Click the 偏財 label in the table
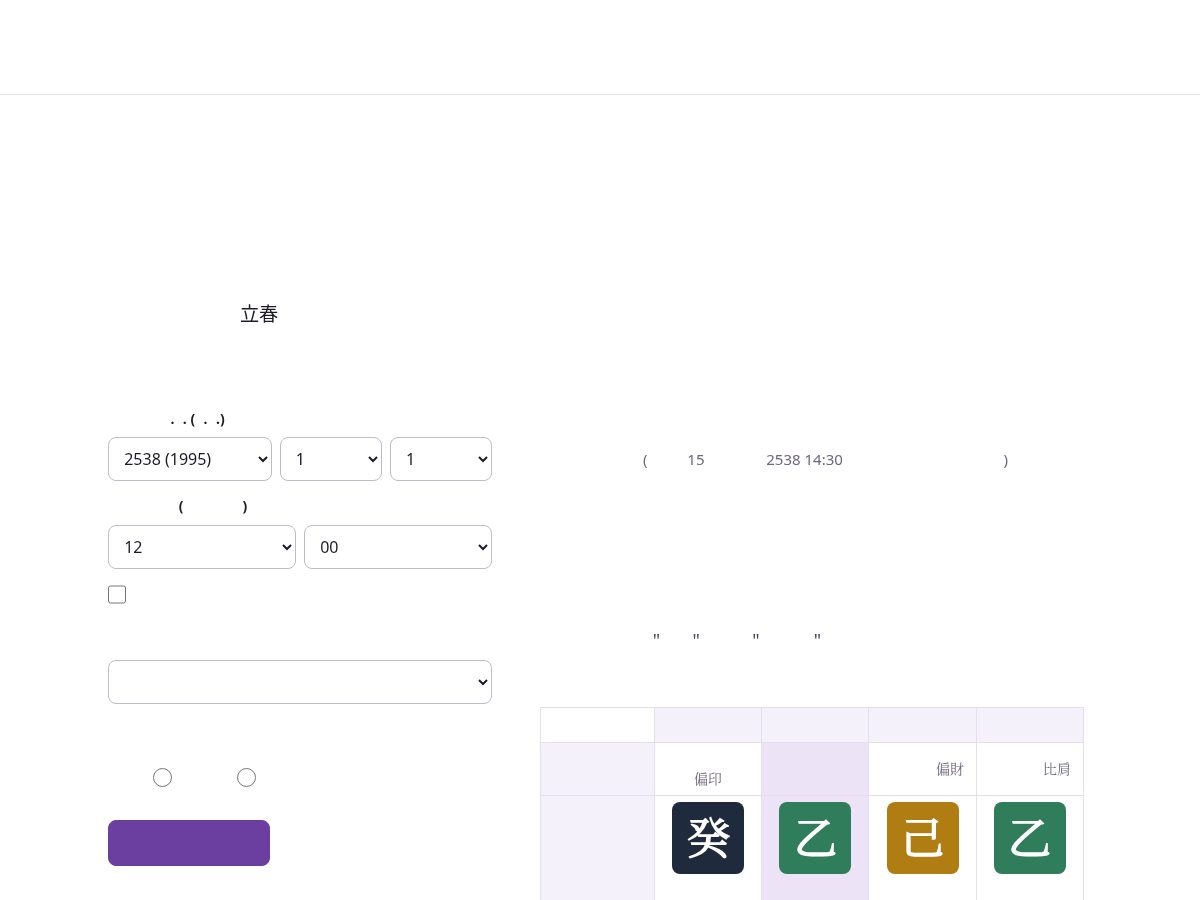This screenshot has width=1200, height=900. coord(950,769)
